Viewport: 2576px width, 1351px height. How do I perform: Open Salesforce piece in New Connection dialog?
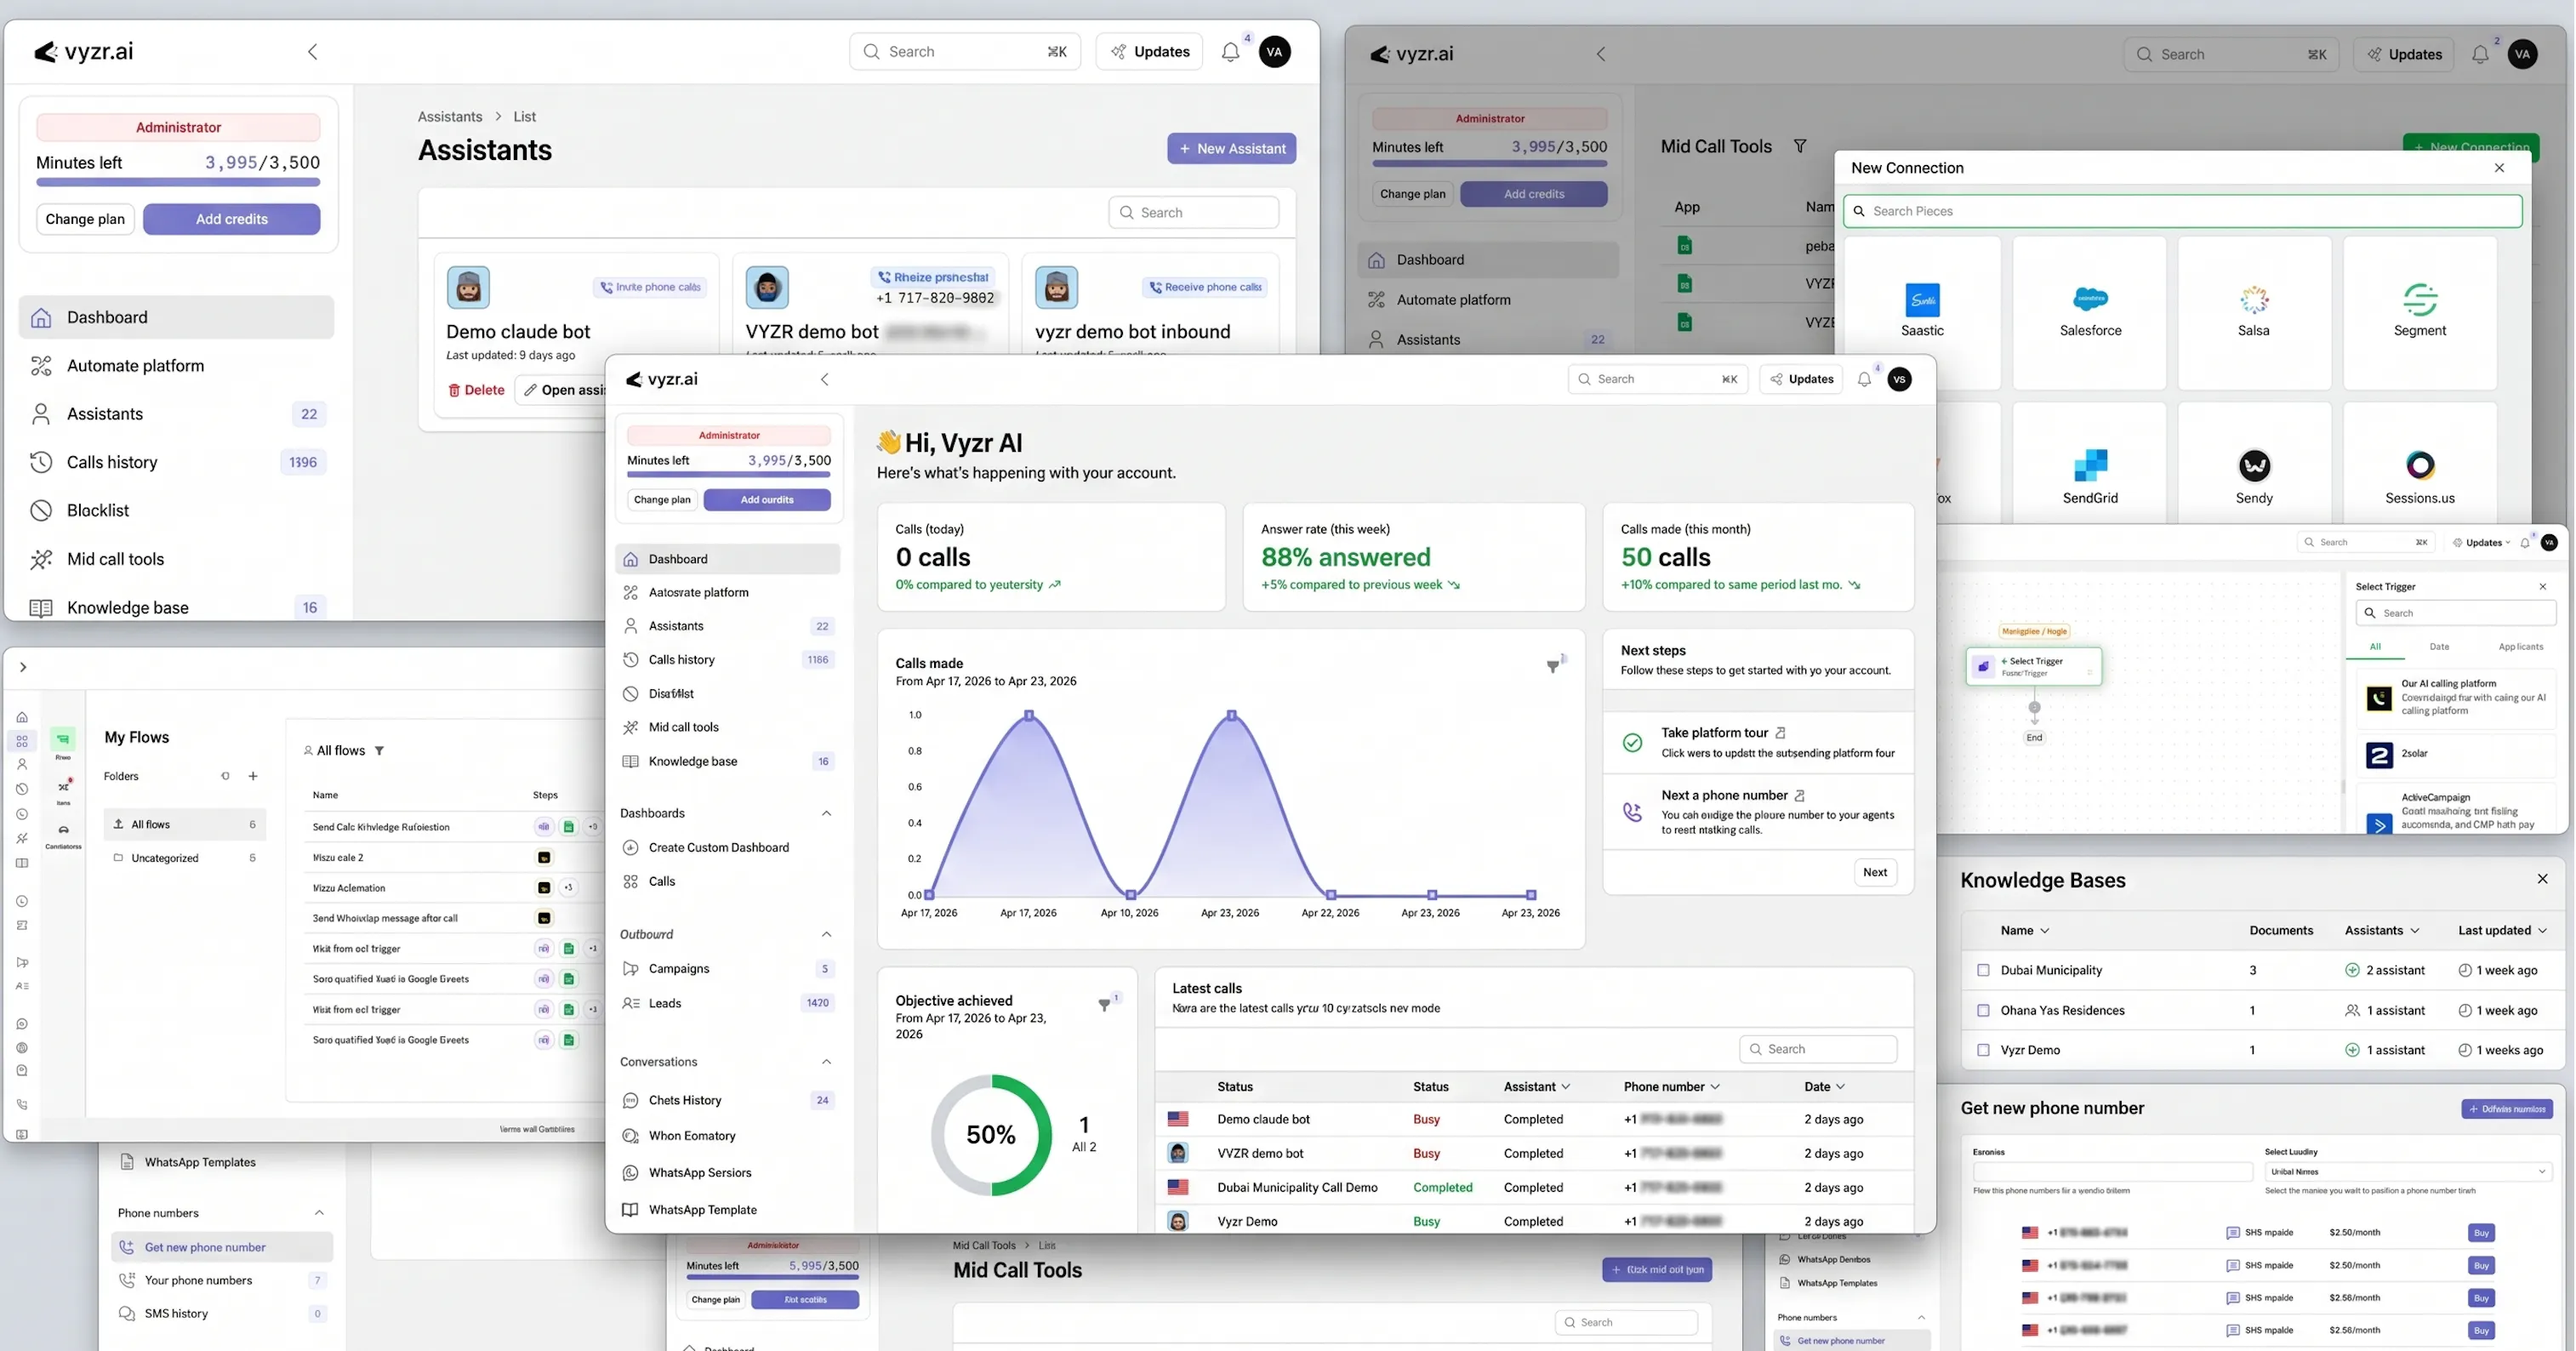pos(2090,311)
